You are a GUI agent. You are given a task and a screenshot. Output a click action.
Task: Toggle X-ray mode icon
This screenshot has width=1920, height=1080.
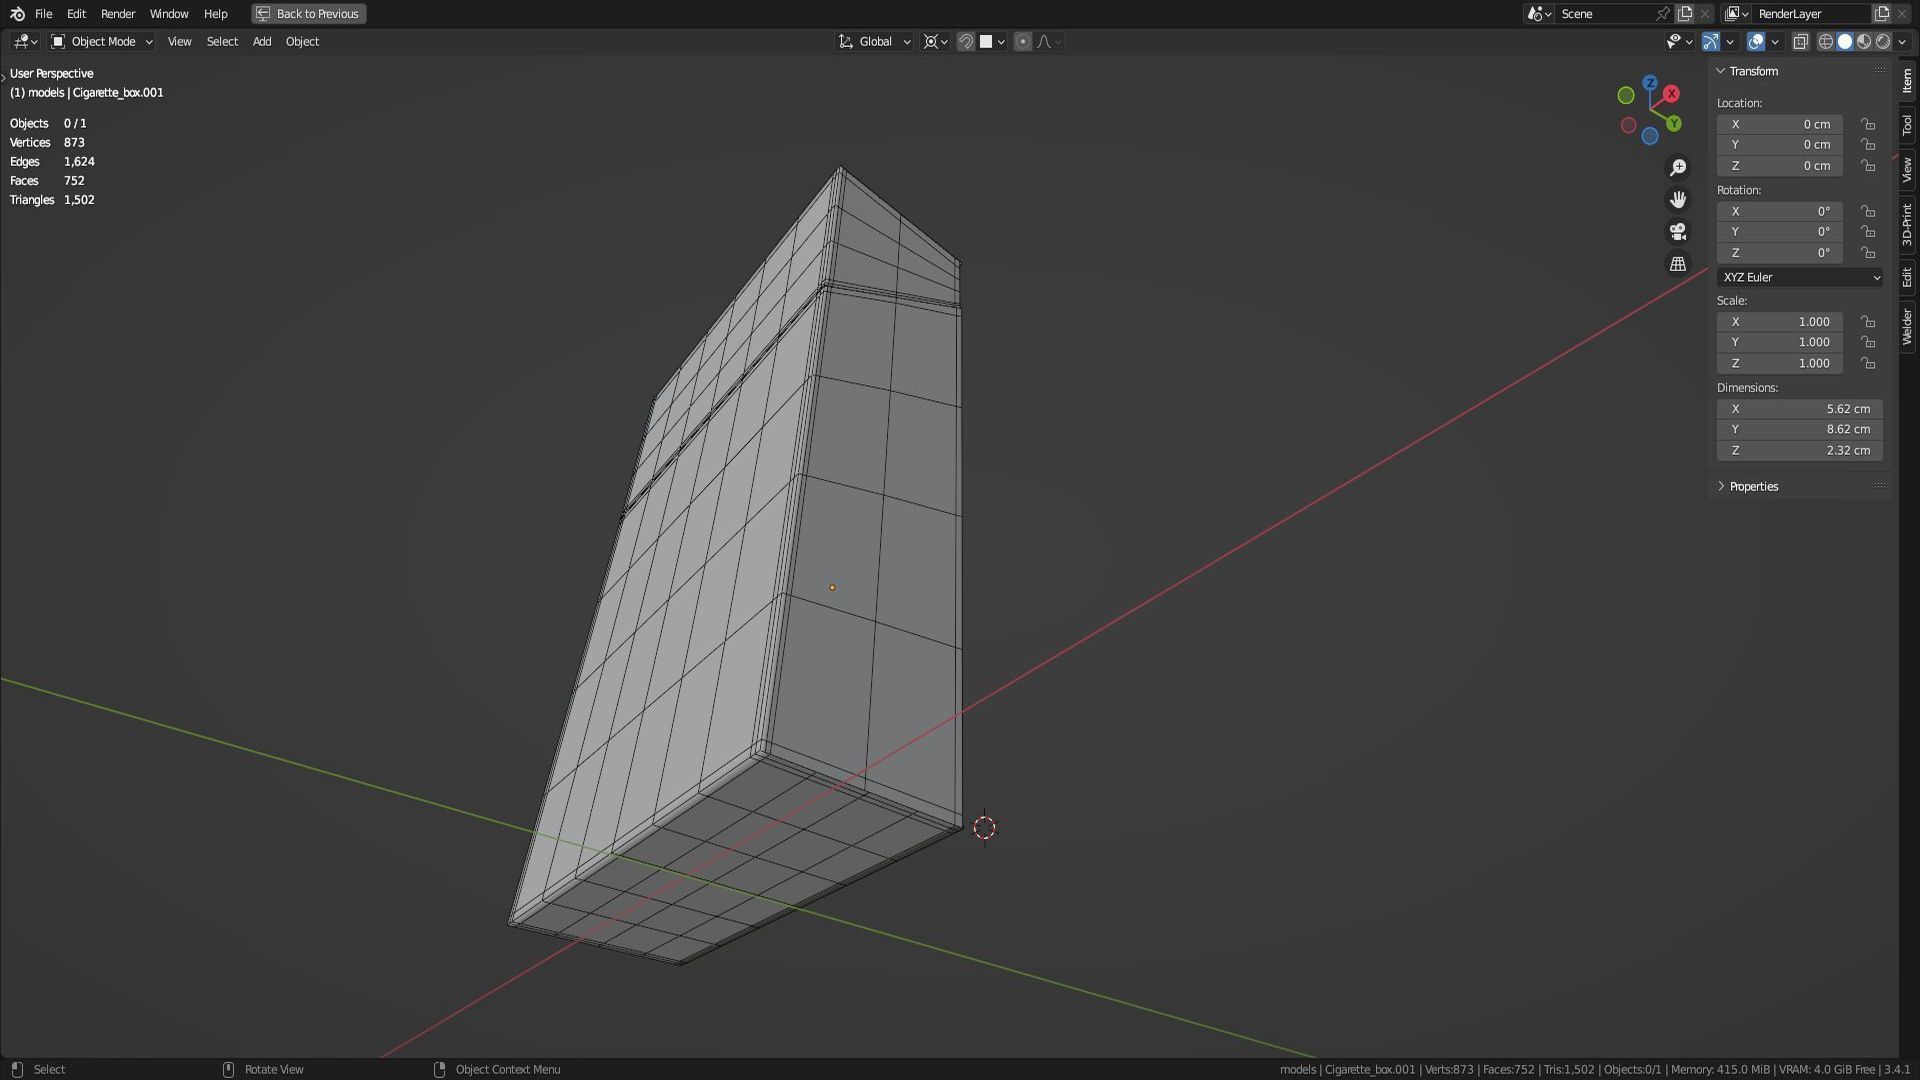click(1800, 41)
